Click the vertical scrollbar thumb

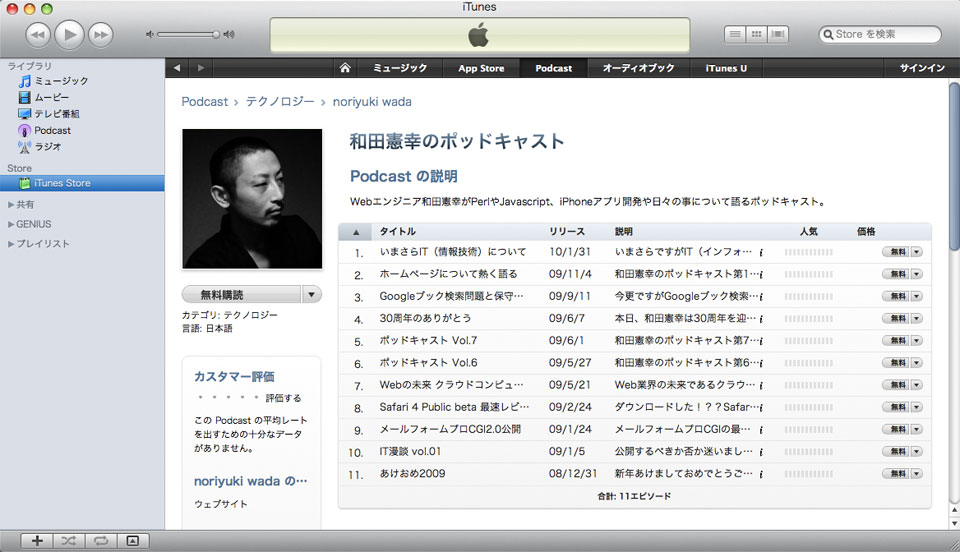pyautogui.click(x=954, y=166)
